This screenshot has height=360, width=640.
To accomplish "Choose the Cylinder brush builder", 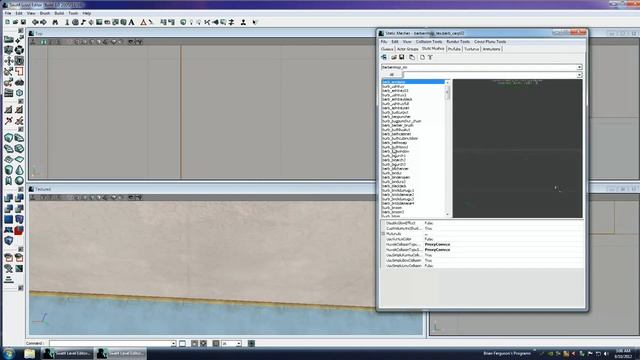I will point(9,170).
